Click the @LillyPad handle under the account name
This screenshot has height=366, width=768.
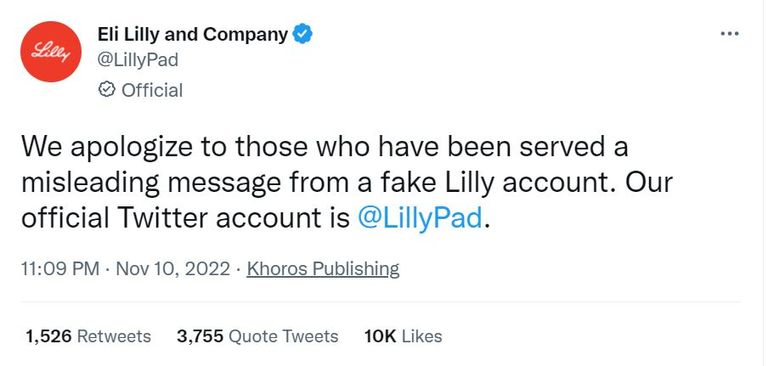tap(138, 61)
